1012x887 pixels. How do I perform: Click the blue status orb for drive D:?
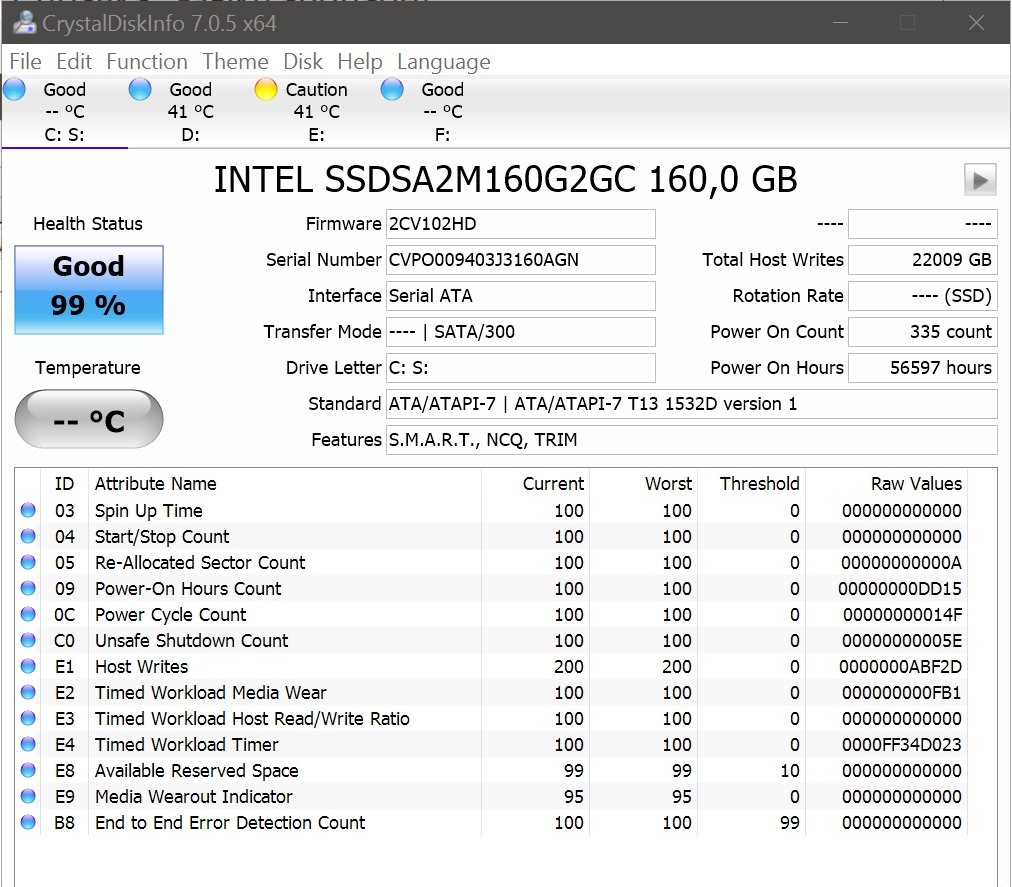(x=140, y=90)
